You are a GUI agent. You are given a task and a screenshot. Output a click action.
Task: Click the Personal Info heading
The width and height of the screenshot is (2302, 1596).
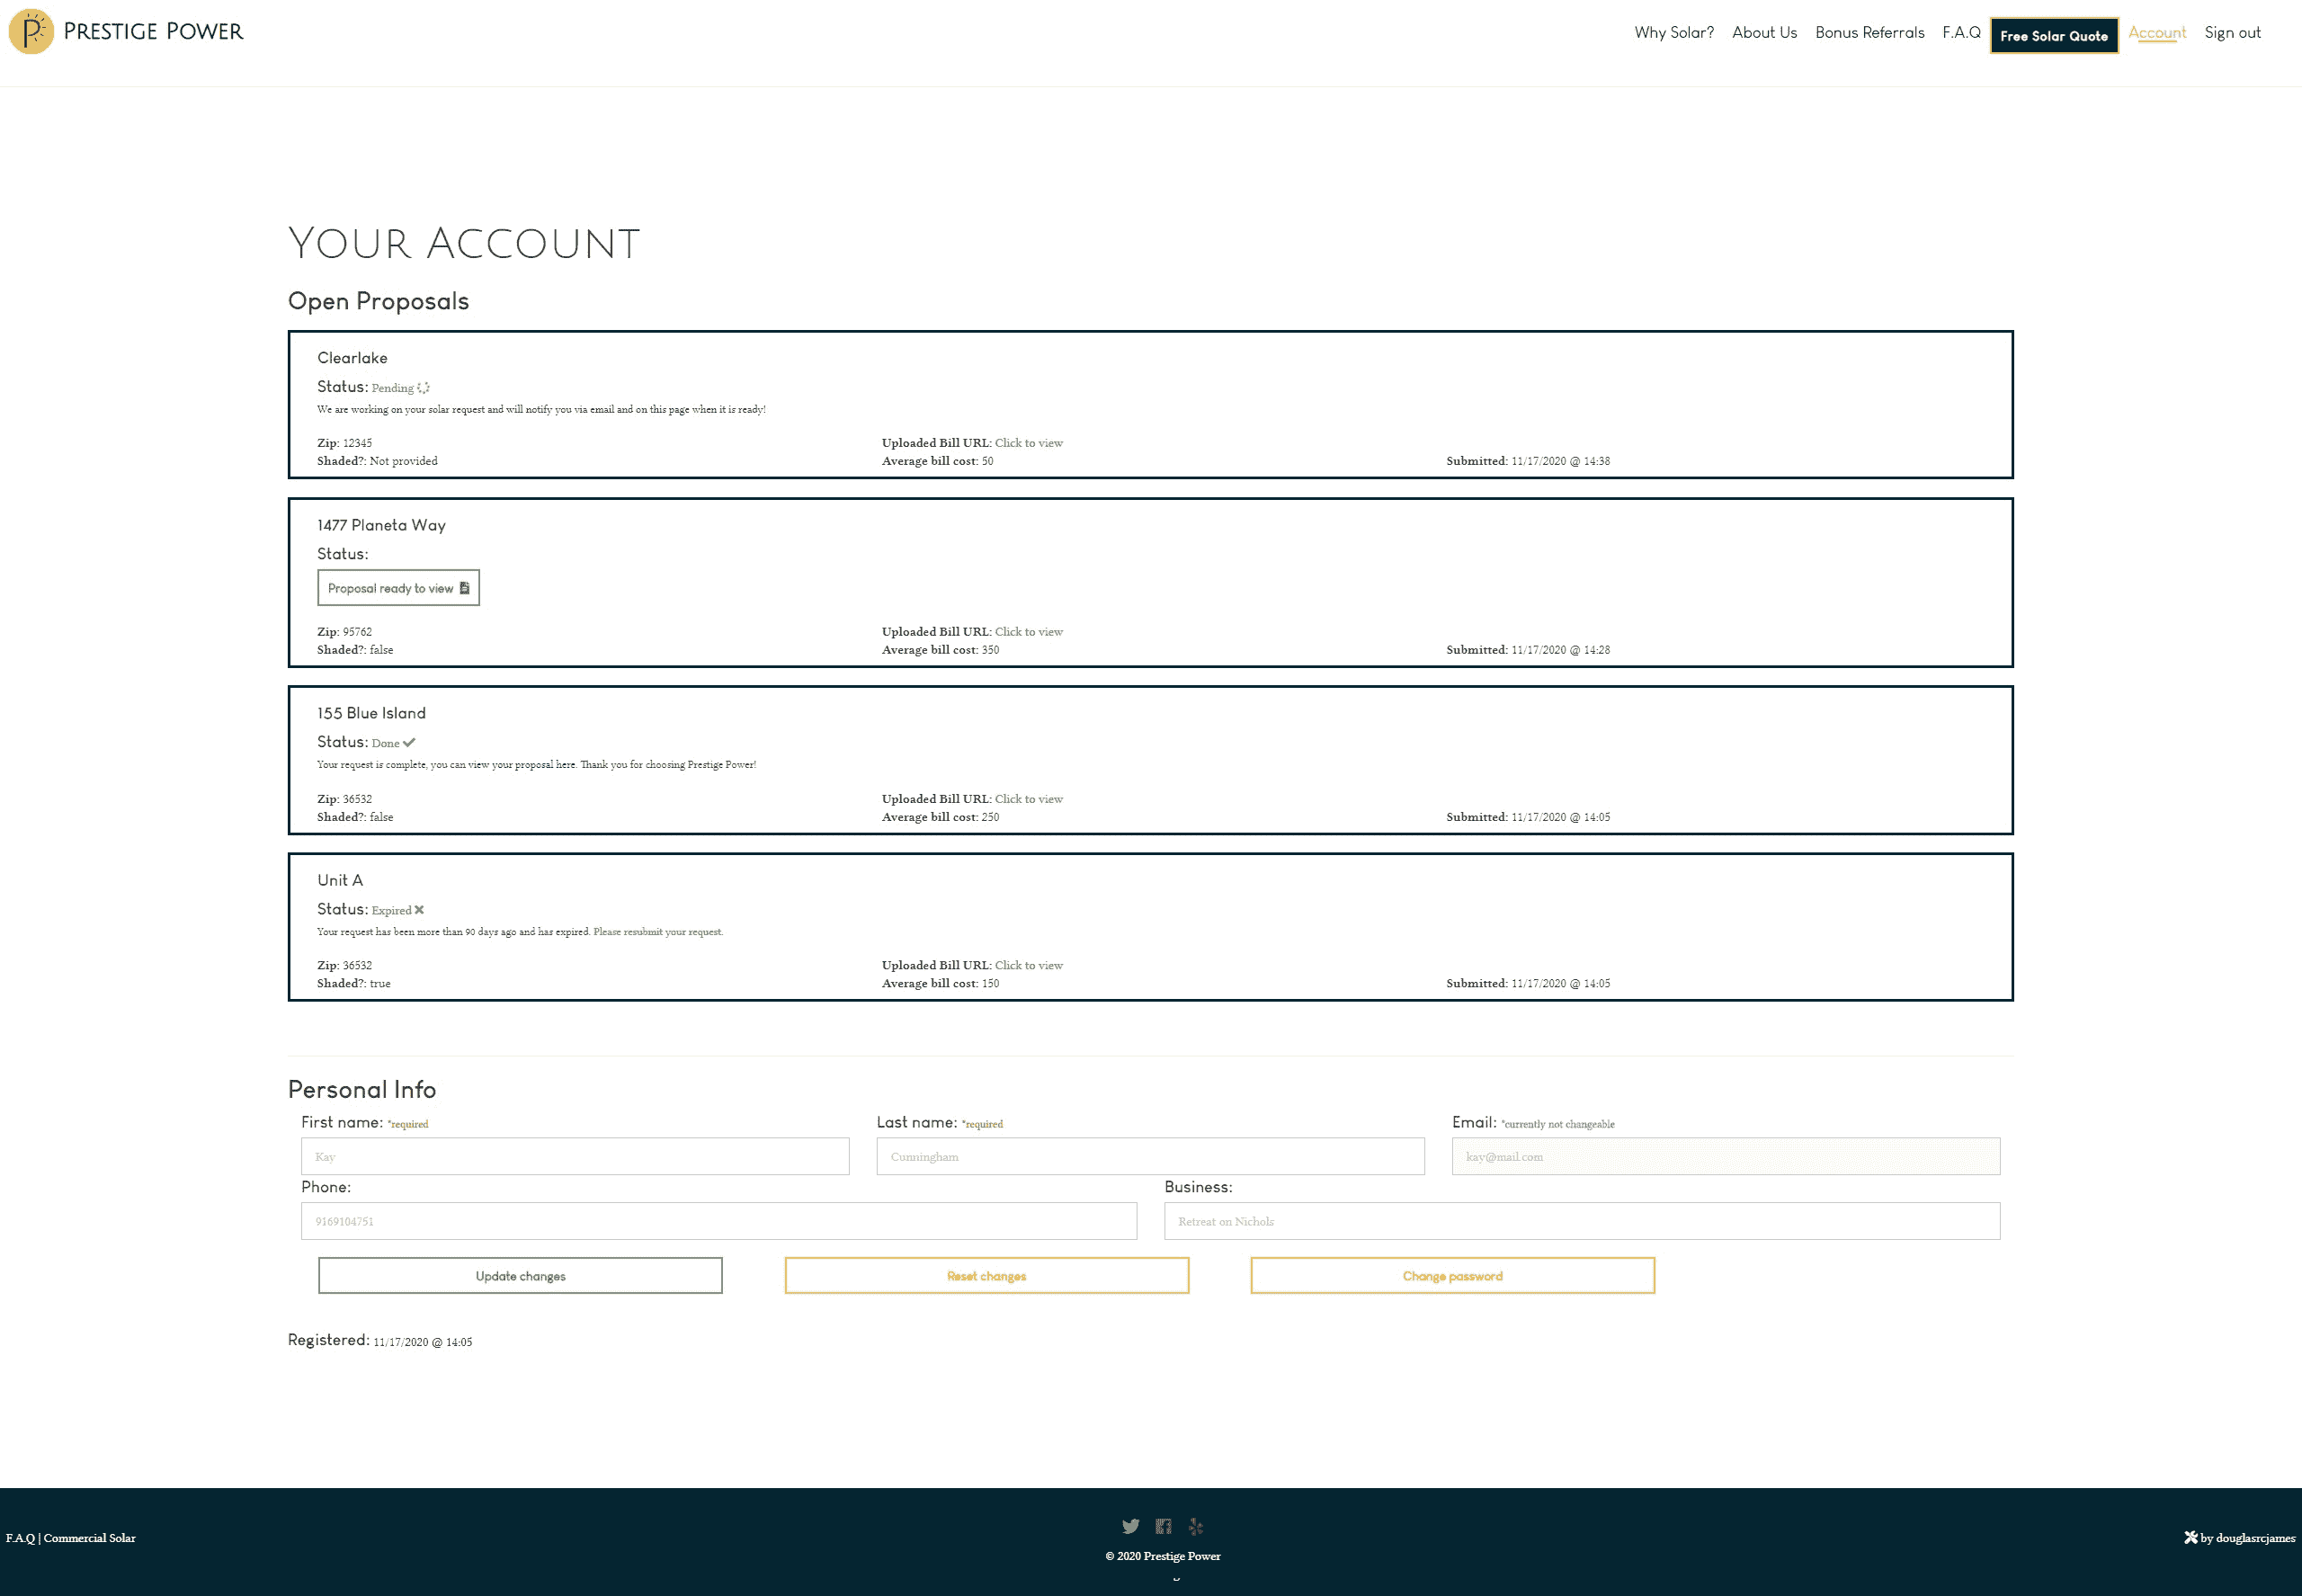click(362, 1089)
